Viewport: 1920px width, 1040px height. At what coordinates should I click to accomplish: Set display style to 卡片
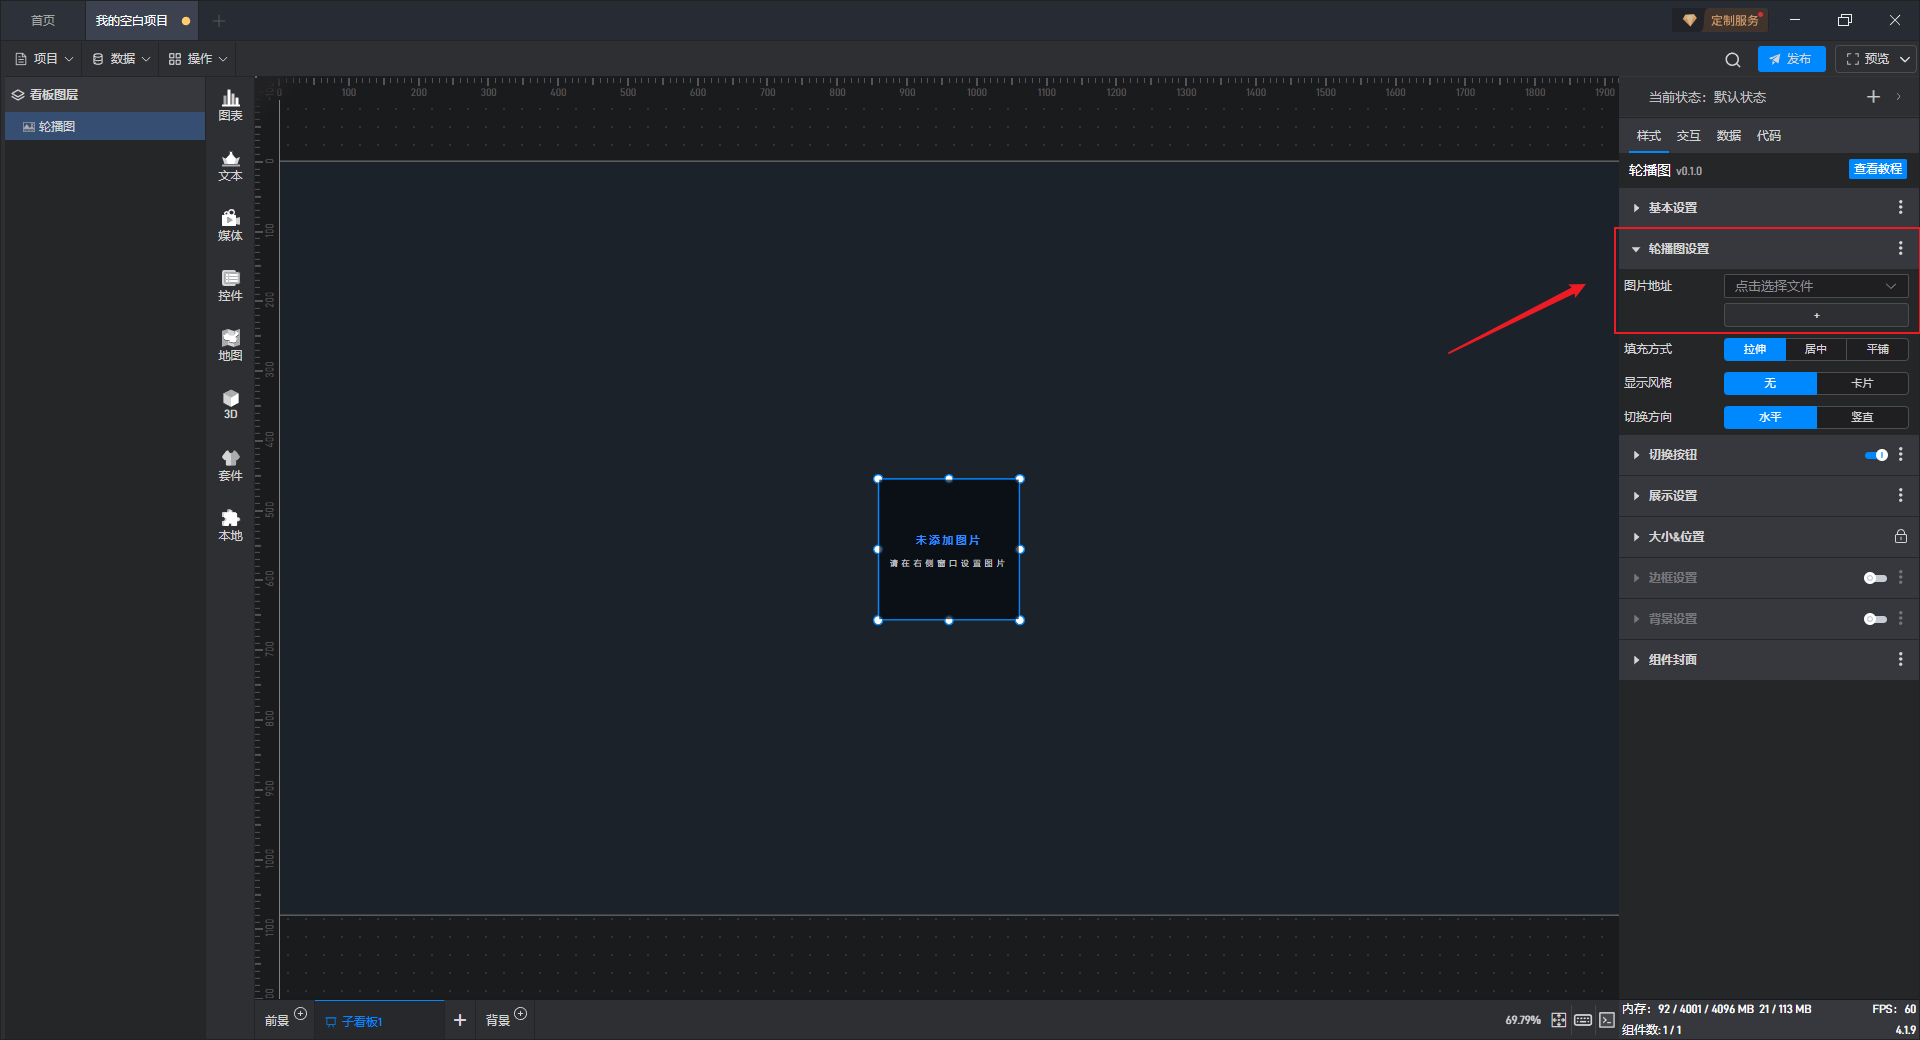coord(1862,383)
